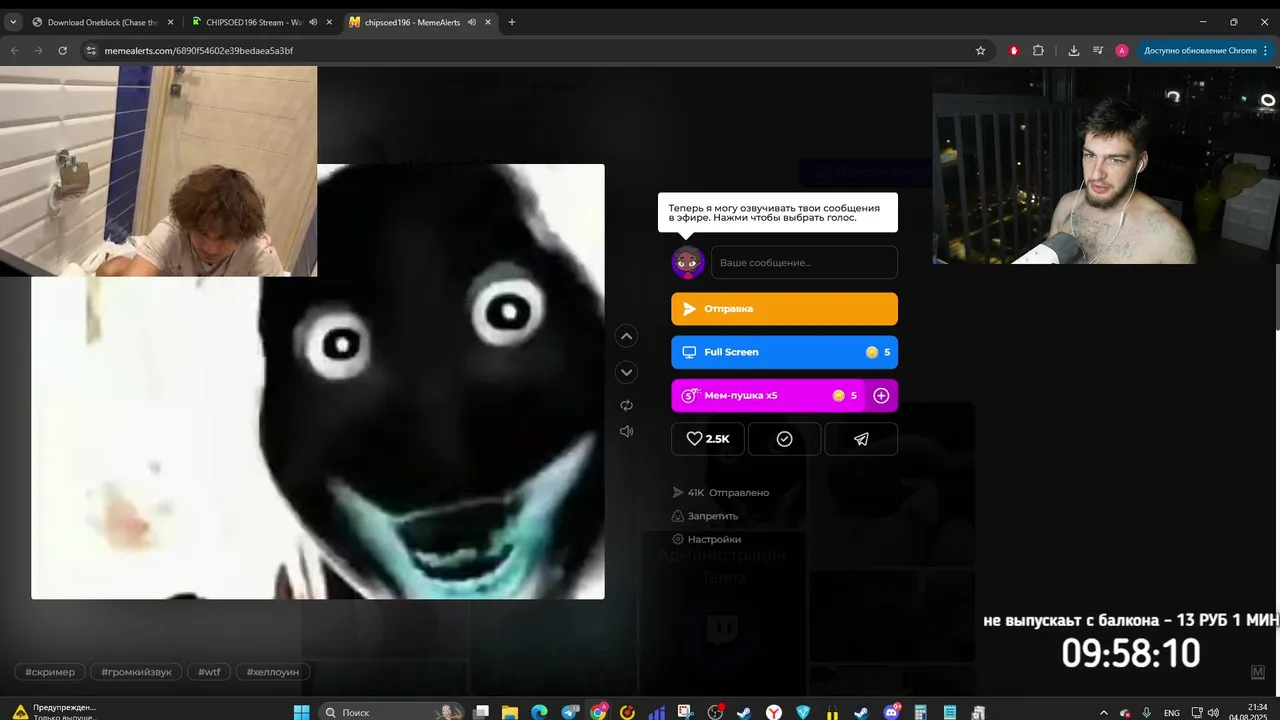Open Windows Start menu
Screen dimensions: 1280x720
[x=301, y=712]
